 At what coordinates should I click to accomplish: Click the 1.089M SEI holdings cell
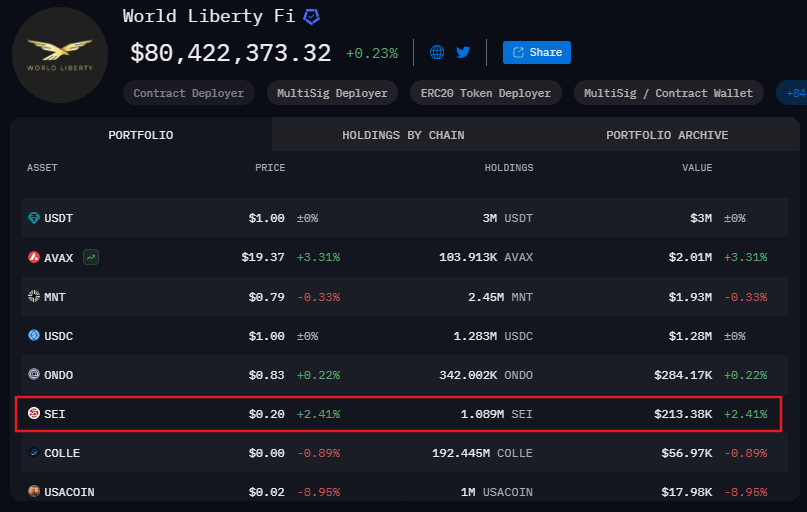coord(497,414)
